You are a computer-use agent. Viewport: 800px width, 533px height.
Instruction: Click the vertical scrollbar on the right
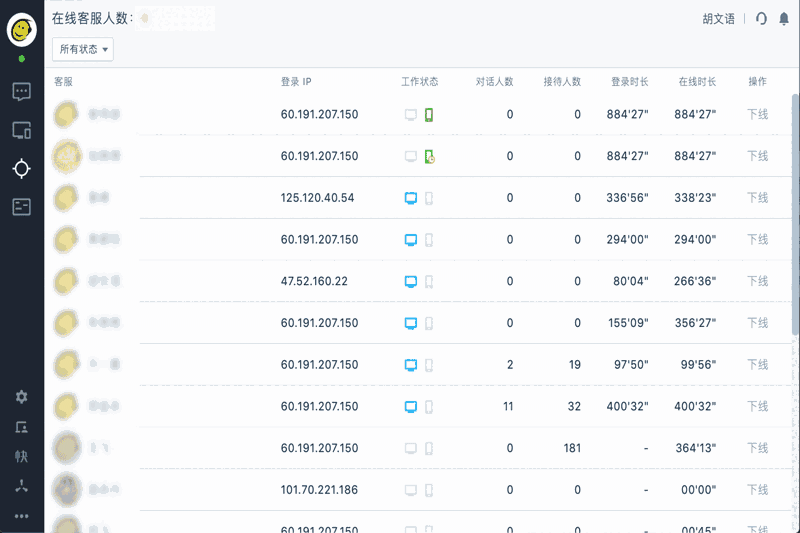tap(795, 220)
